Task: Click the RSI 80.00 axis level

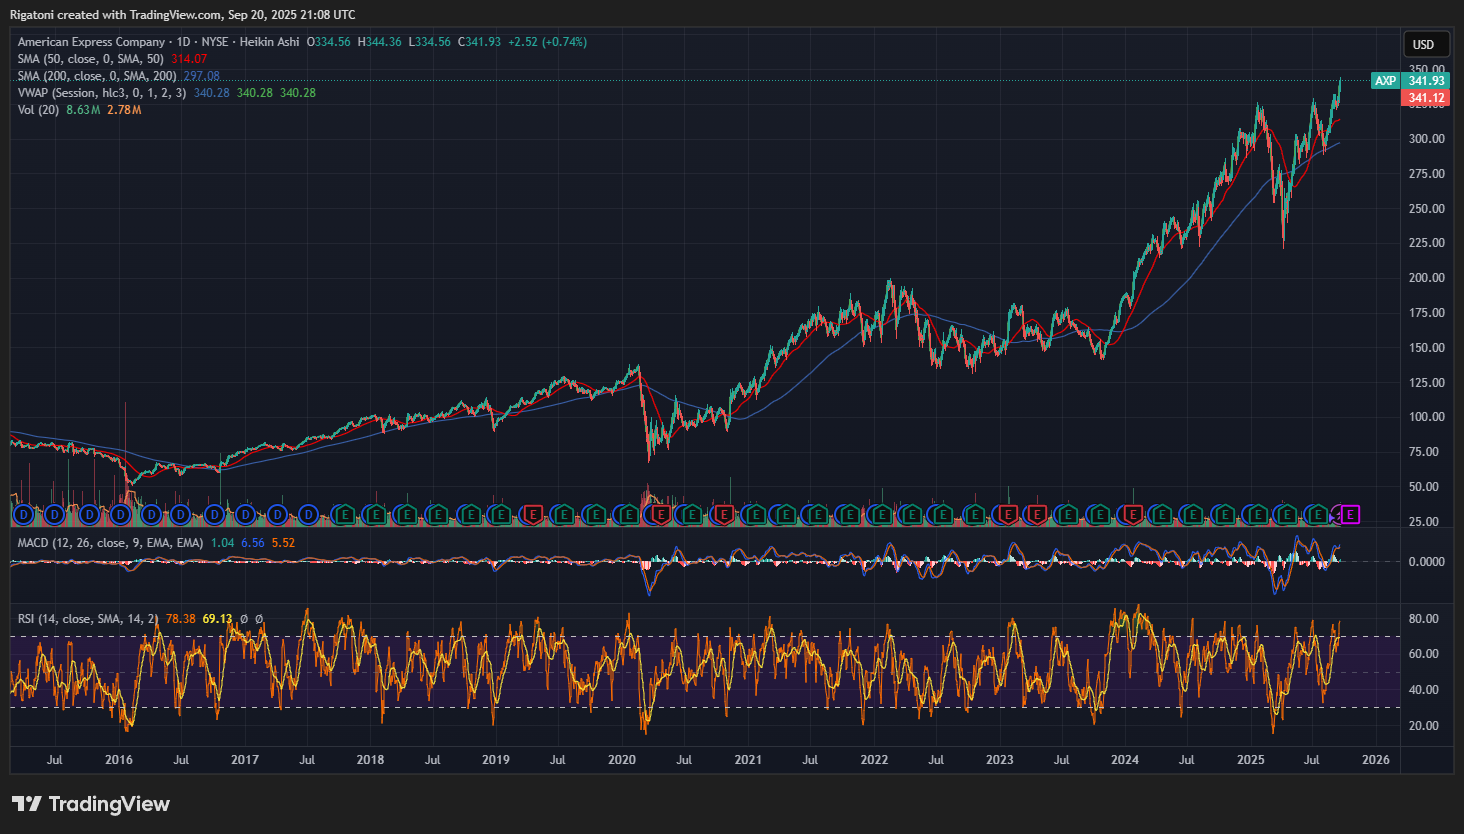Action: (x=1424, y=619)
